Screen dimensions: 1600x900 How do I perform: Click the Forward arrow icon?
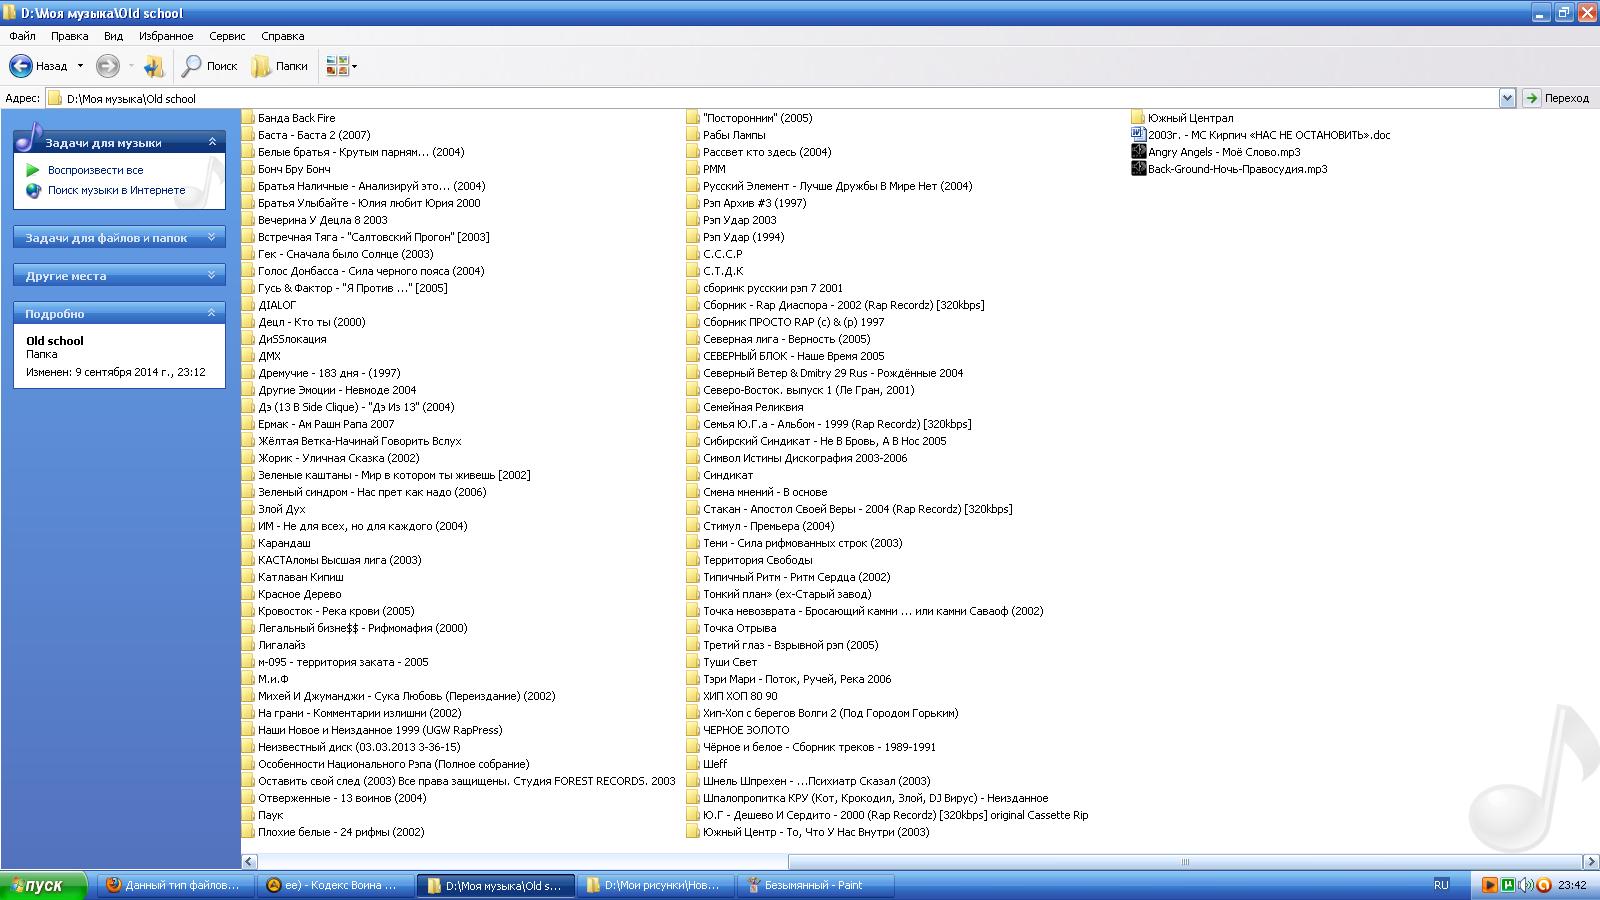[107, 66]
